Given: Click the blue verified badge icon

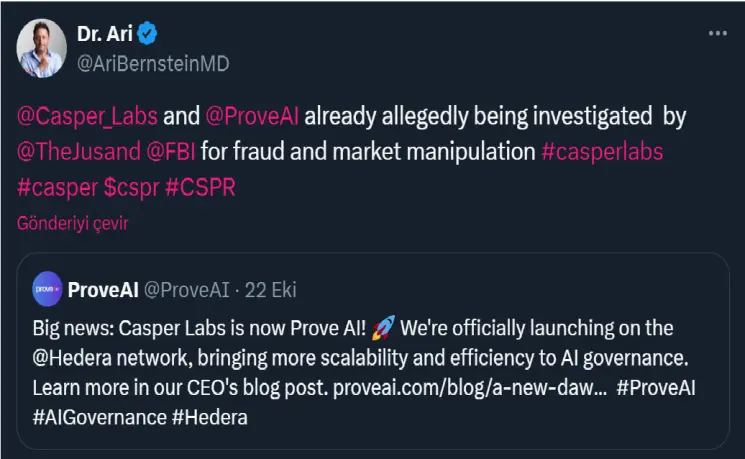Looking at the screenshot, I should [147, 34].
